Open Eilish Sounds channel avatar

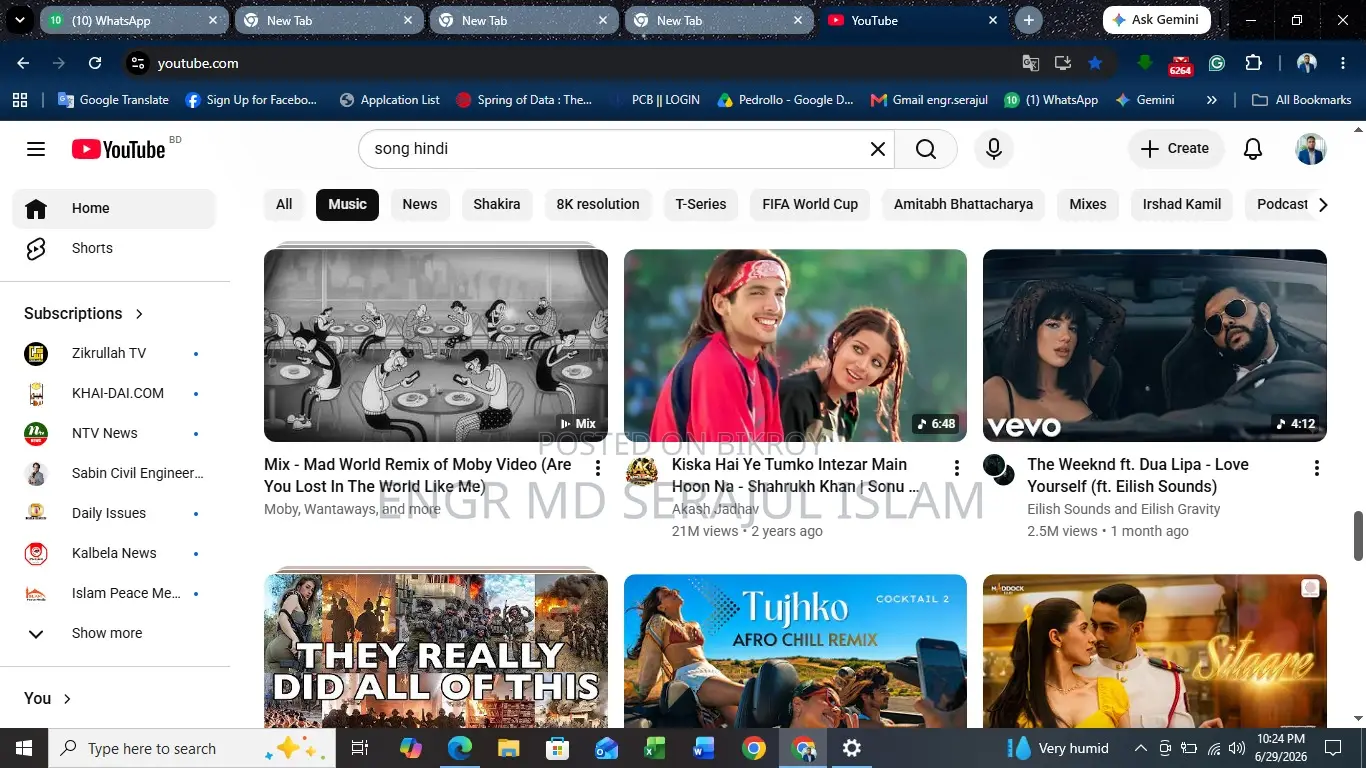998,469
